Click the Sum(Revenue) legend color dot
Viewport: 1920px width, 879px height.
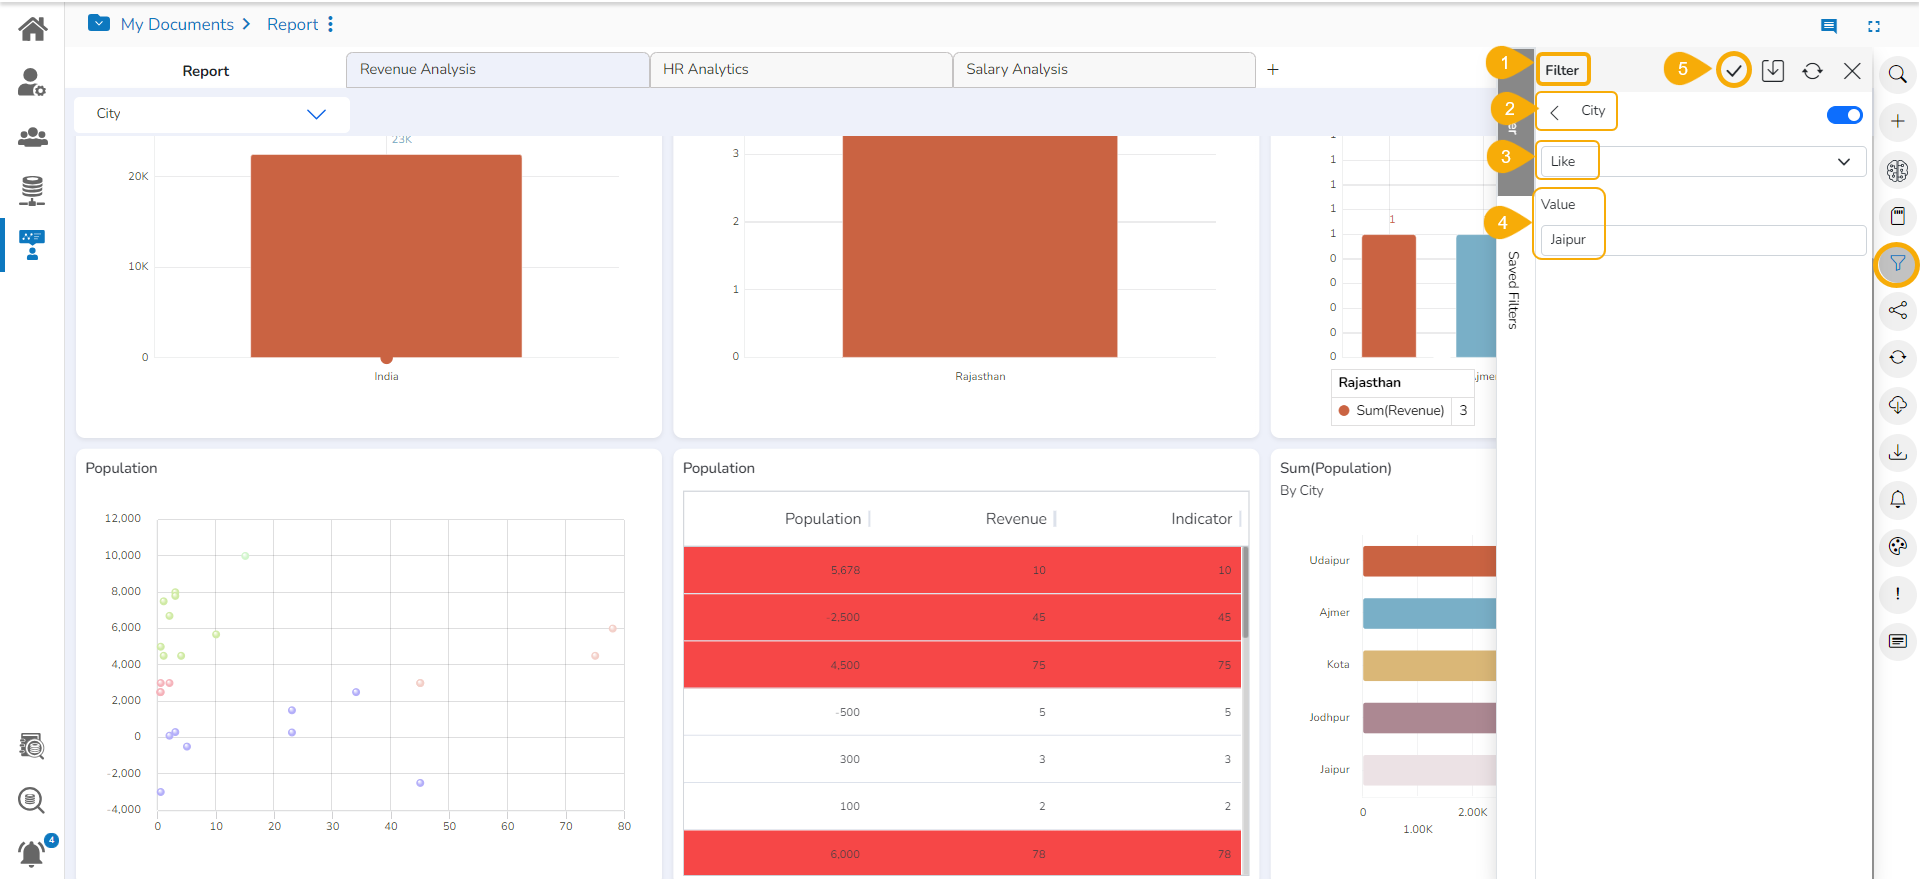(x=1344, y=411)
